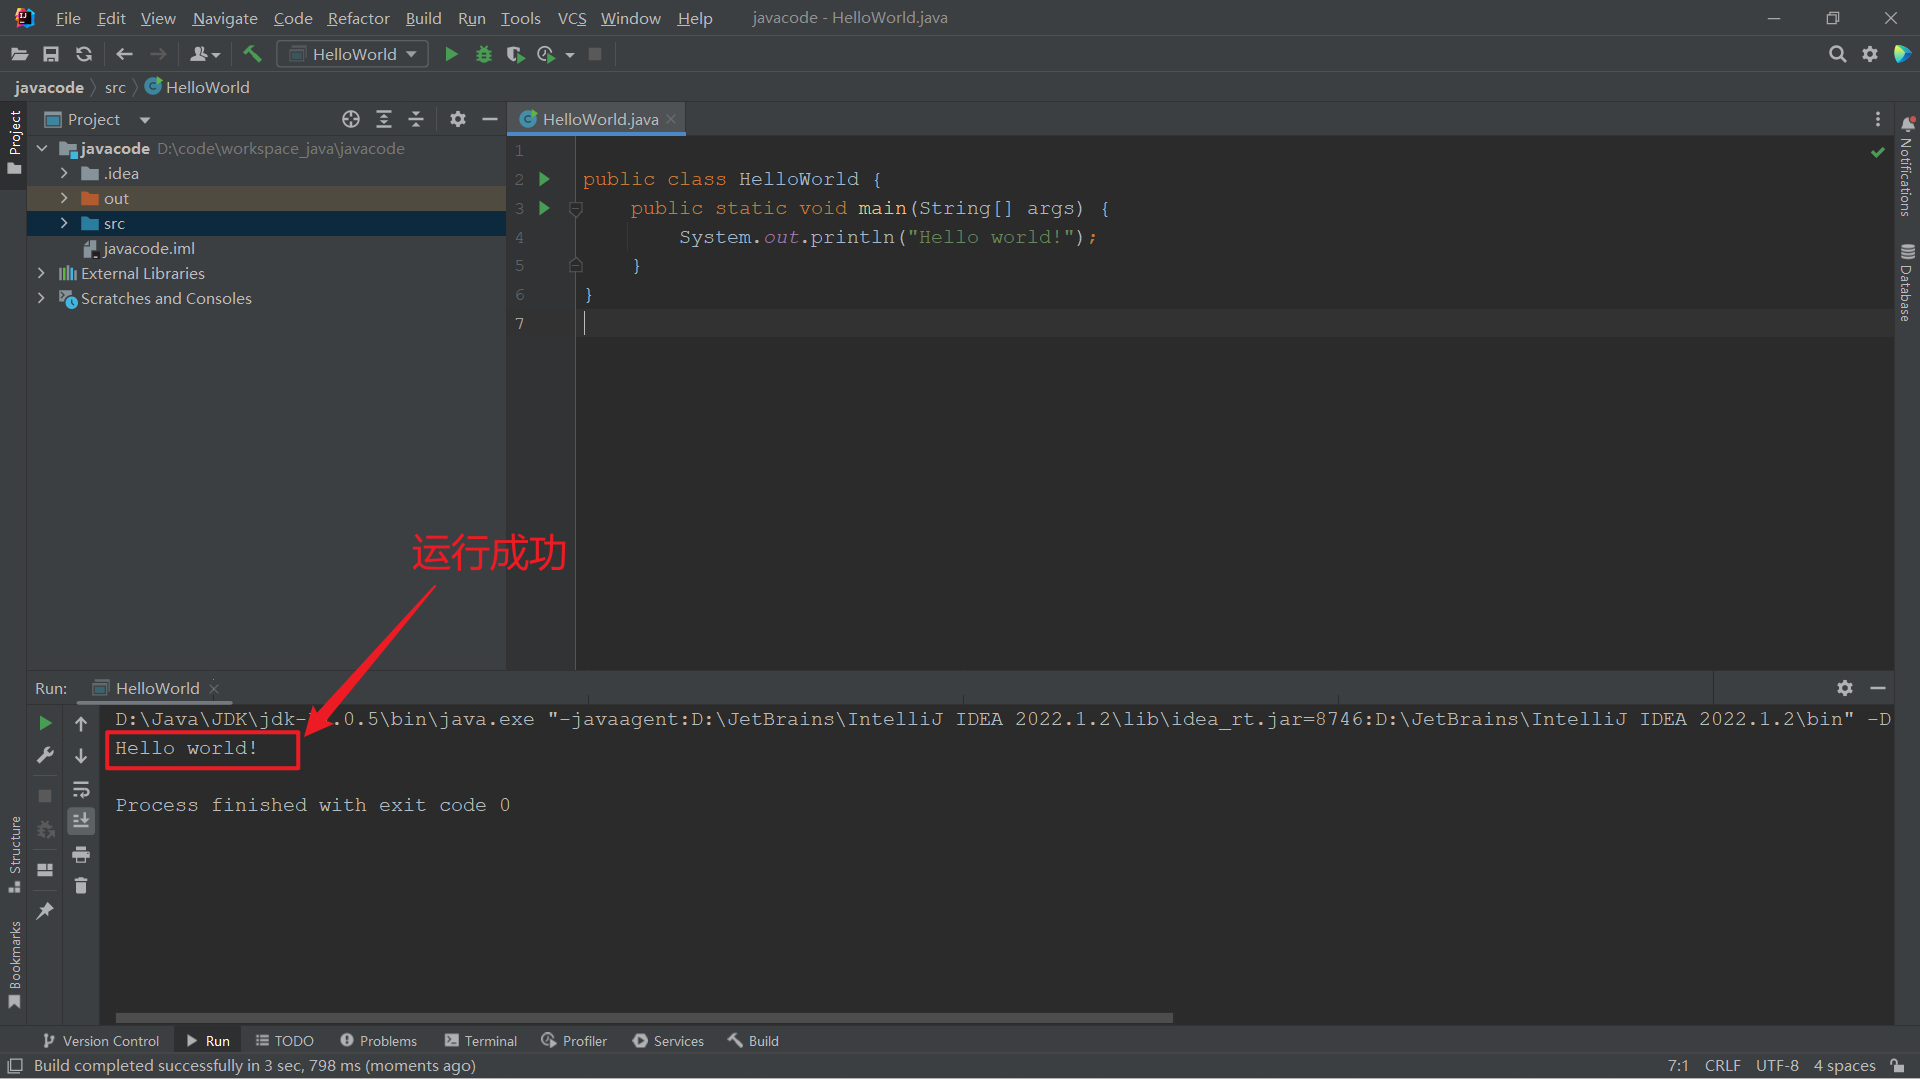Open the Services tool window
Image resolution: width=1920 pixels, height=1079 pixels.
click(668, 1041)
